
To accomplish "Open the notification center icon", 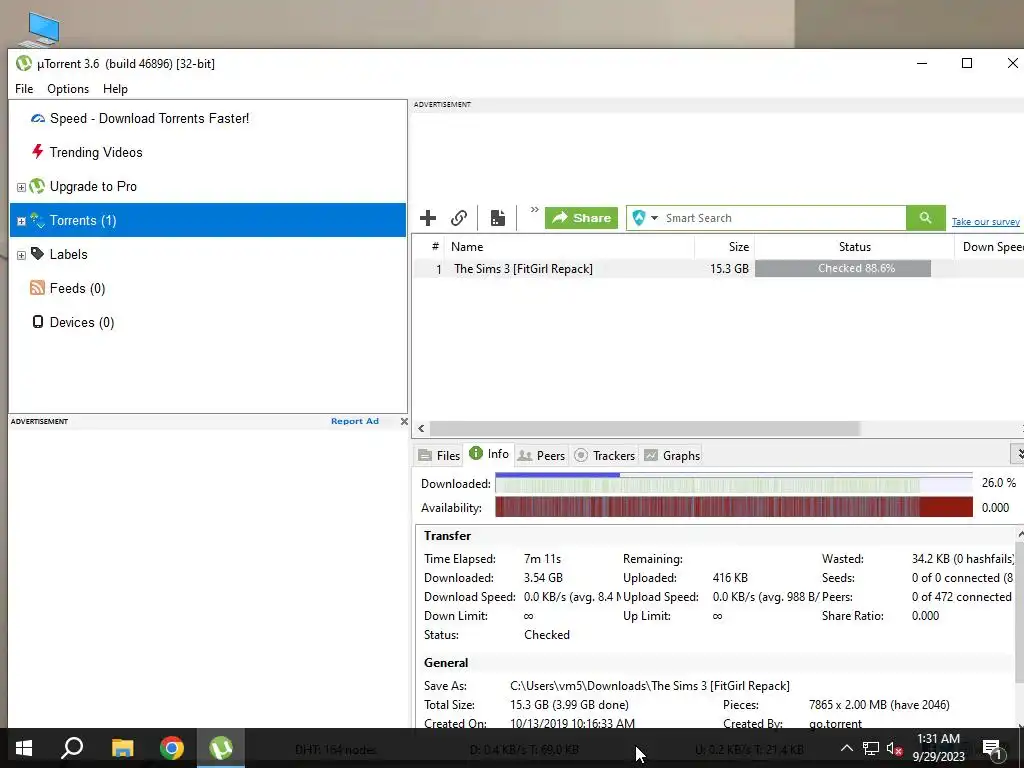I will pyautogui.click(x=992, y=748).
